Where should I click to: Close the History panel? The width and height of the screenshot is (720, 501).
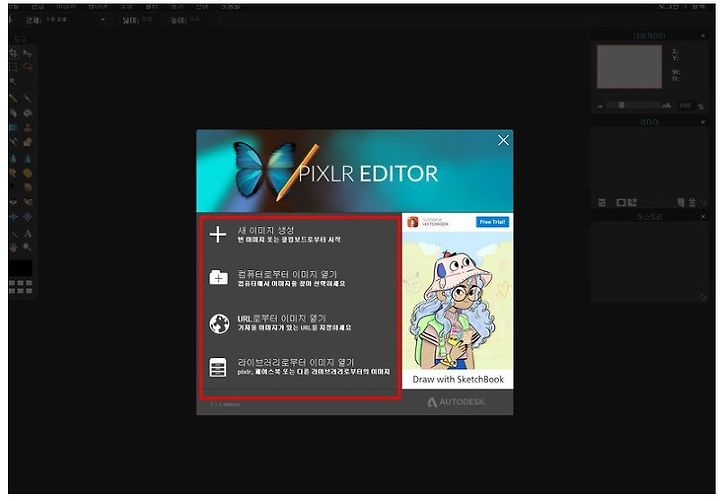[703, 216]
